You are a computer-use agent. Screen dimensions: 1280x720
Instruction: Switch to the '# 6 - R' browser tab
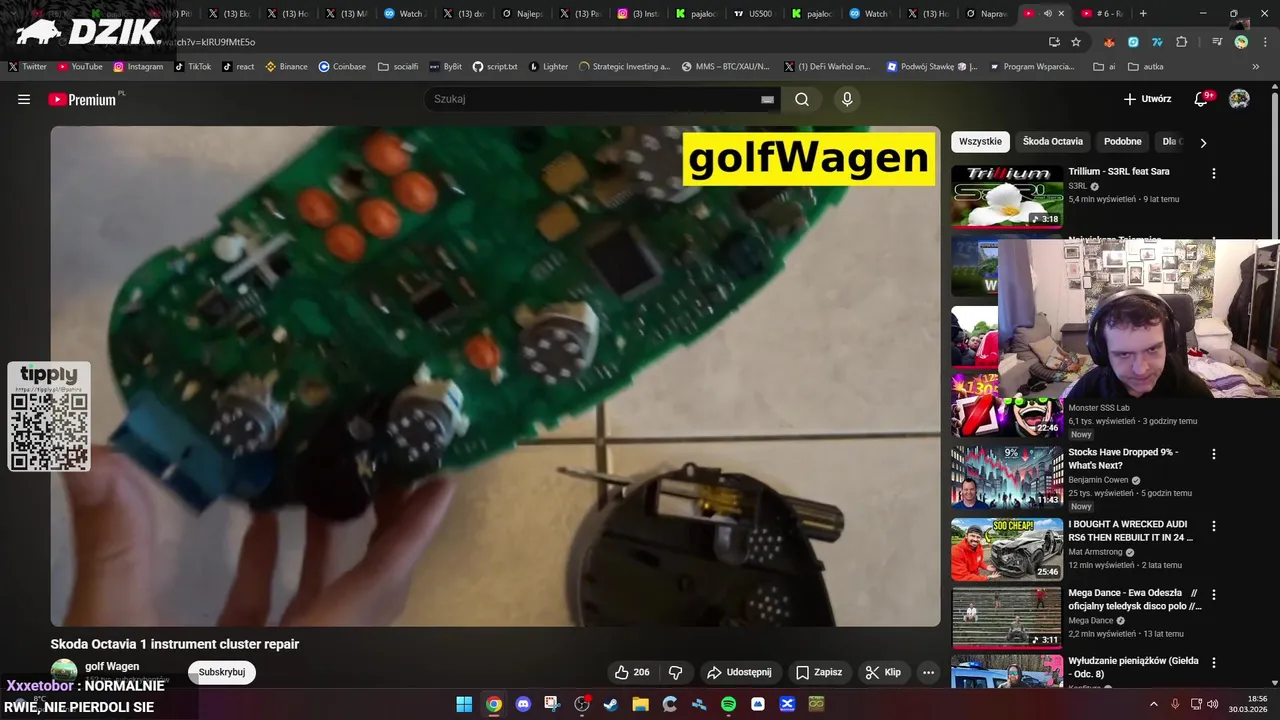click(x=1103, y=14)
